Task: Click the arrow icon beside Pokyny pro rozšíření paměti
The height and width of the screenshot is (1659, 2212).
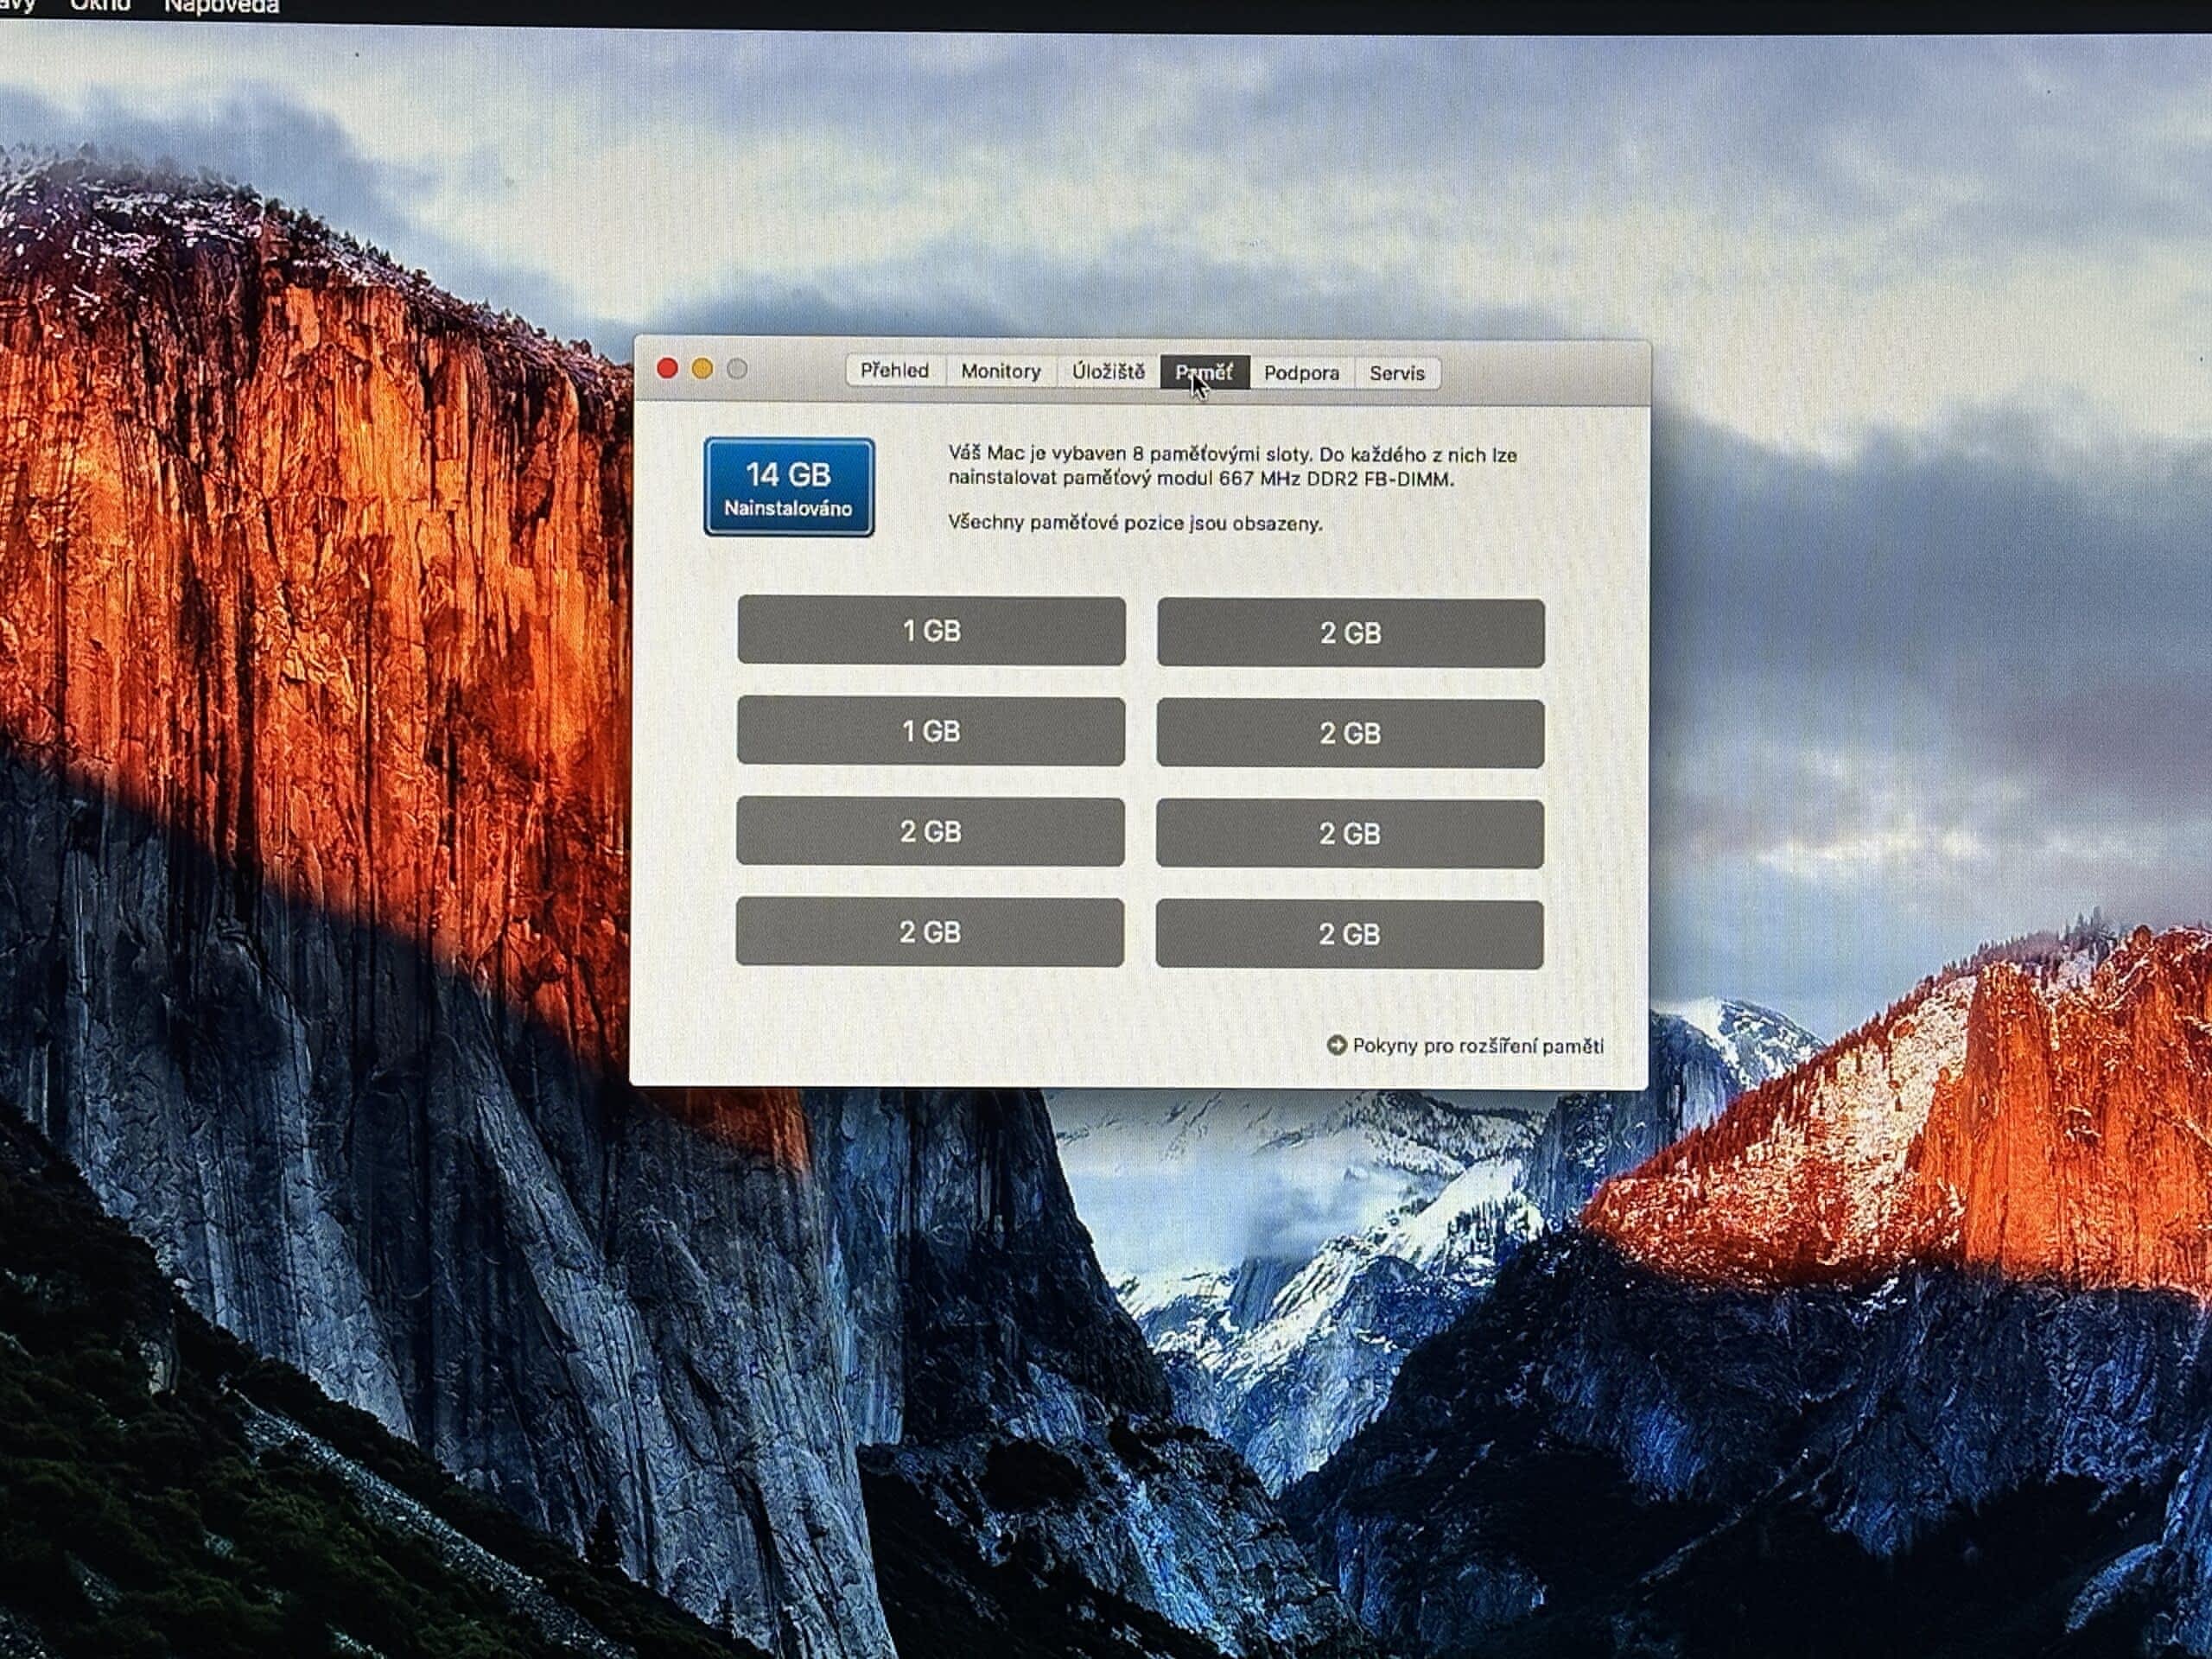Action: tap(1336, 1045)
